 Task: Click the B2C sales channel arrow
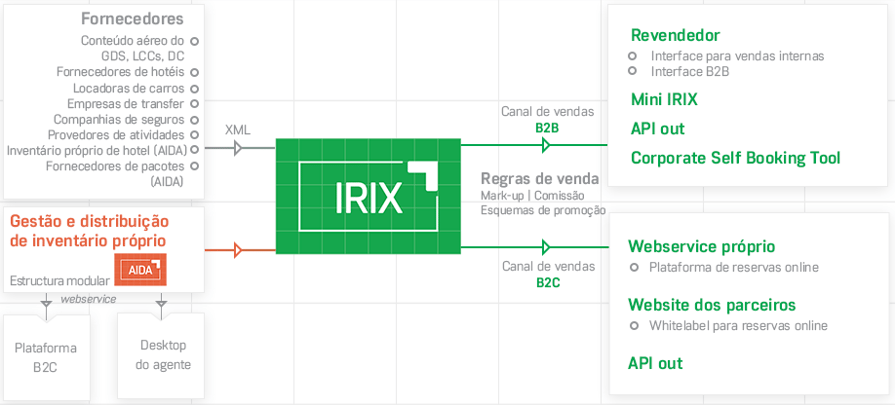545,247
